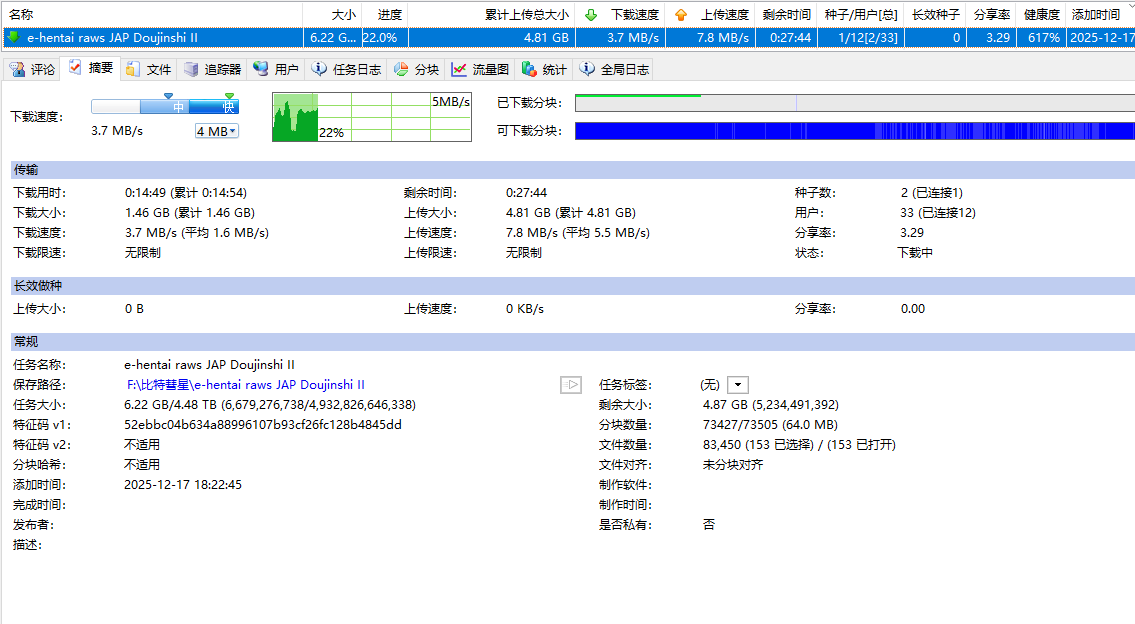
Task: Open the 4 MB speed limit dropdown
Action: pos(217,131)
